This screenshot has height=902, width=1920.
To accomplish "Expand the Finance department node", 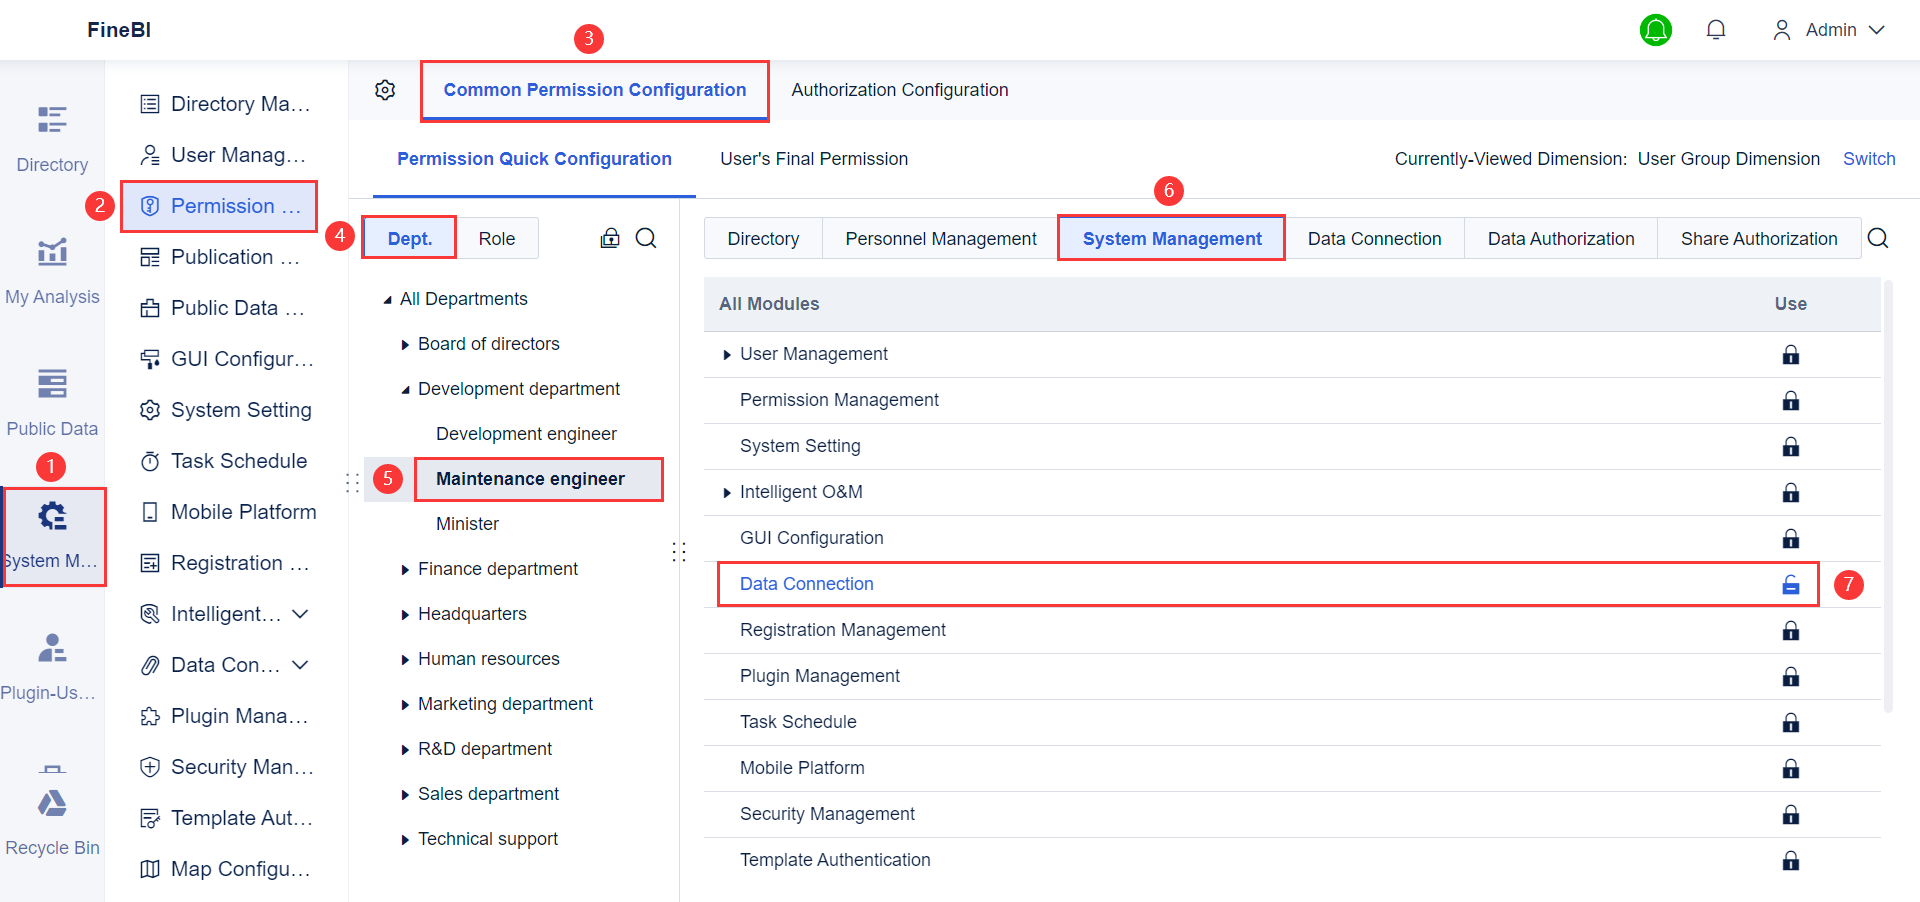I will coord(405,570).
